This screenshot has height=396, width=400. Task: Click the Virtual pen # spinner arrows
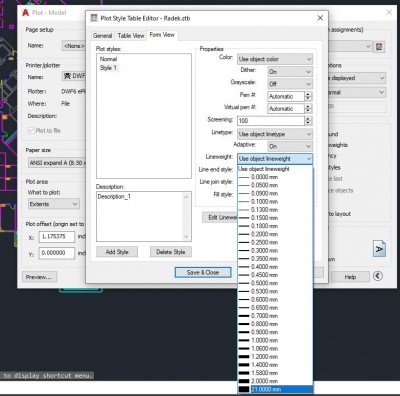pyautogui.click(x=308, y=109)
